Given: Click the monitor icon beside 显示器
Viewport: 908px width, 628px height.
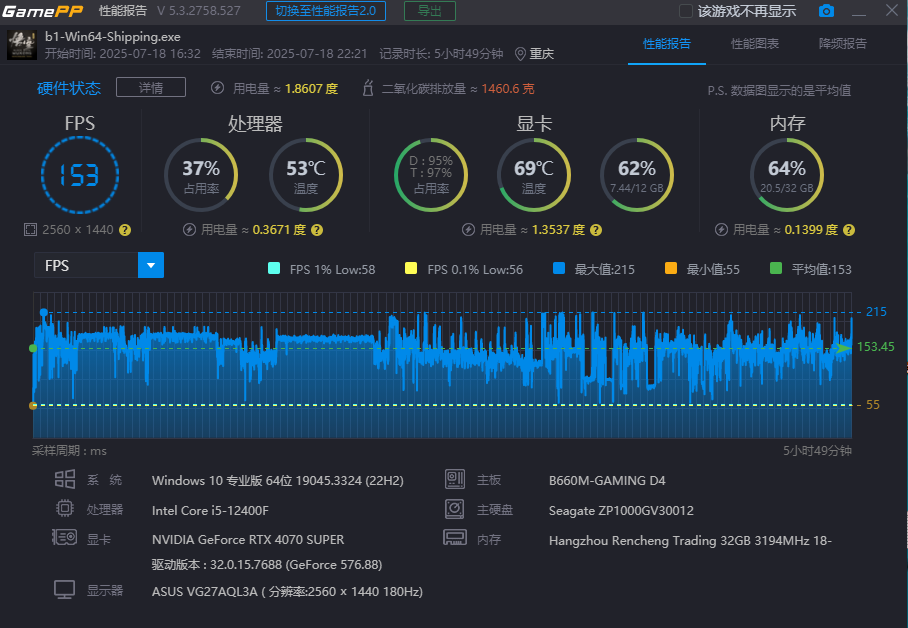Looking at the screenshot, I should coord(64,590).
